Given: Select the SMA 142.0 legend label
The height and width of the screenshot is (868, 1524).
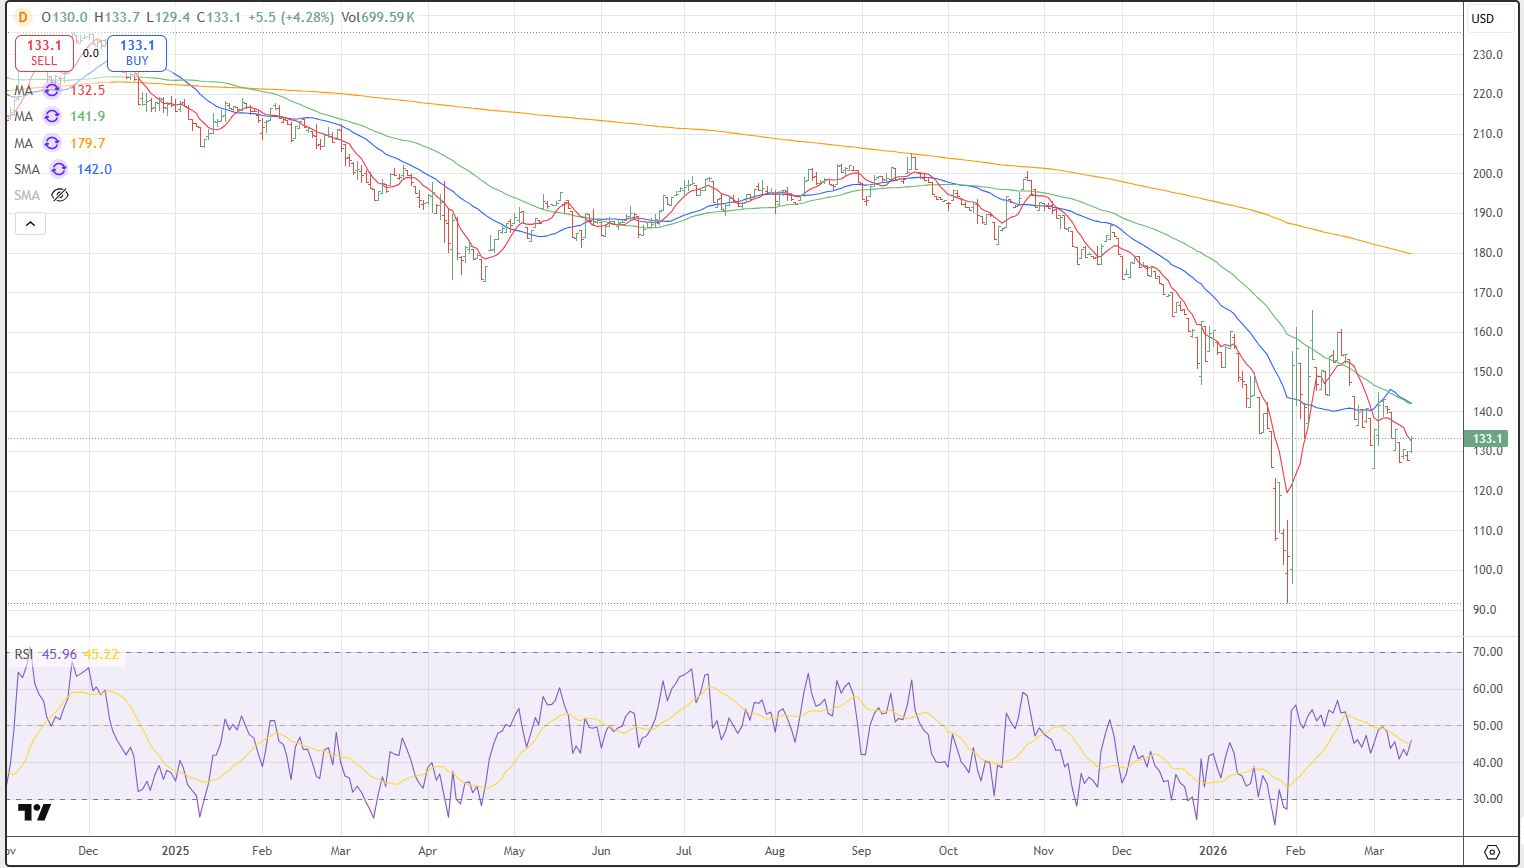Looking at the screenshot, I should click(x=27, y=169).
